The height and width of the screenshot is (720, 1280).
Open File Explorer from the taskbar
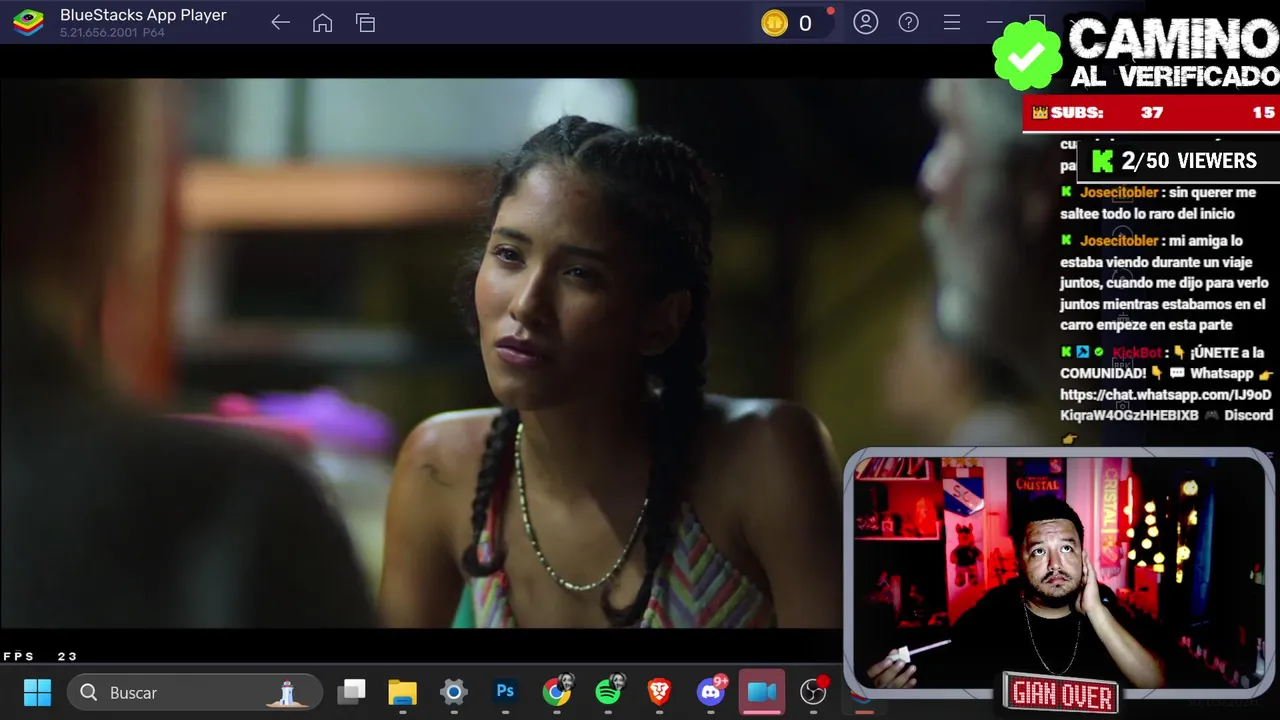coord(403,692)
